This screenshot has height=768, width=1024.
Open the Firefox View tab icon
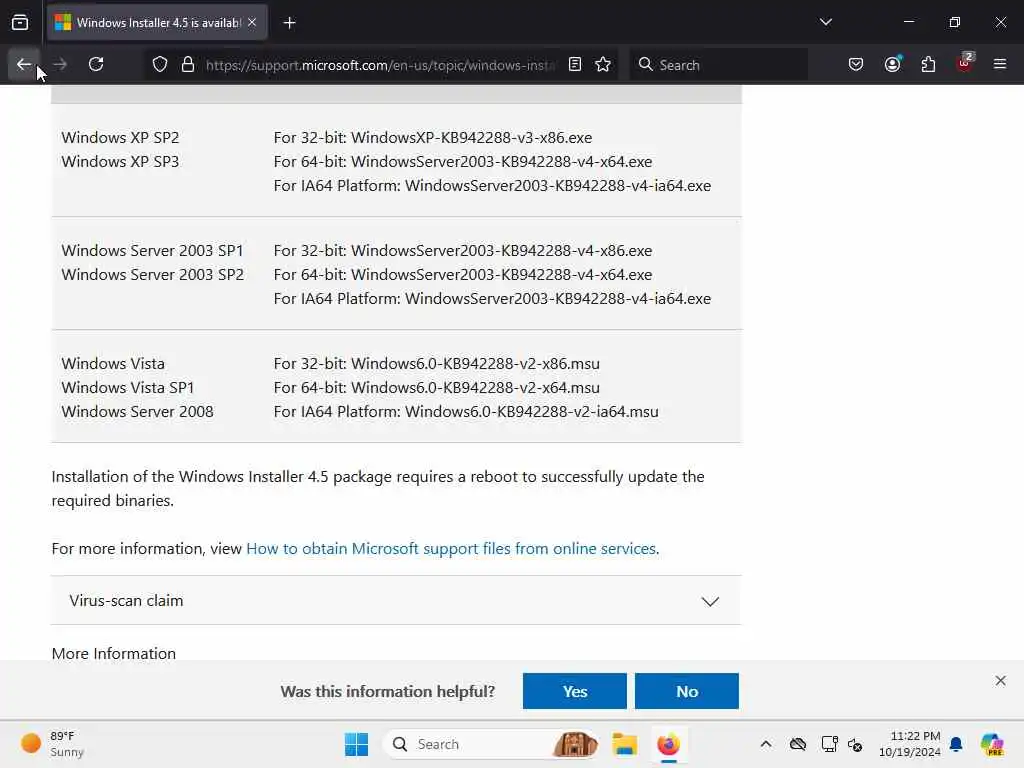20,22
